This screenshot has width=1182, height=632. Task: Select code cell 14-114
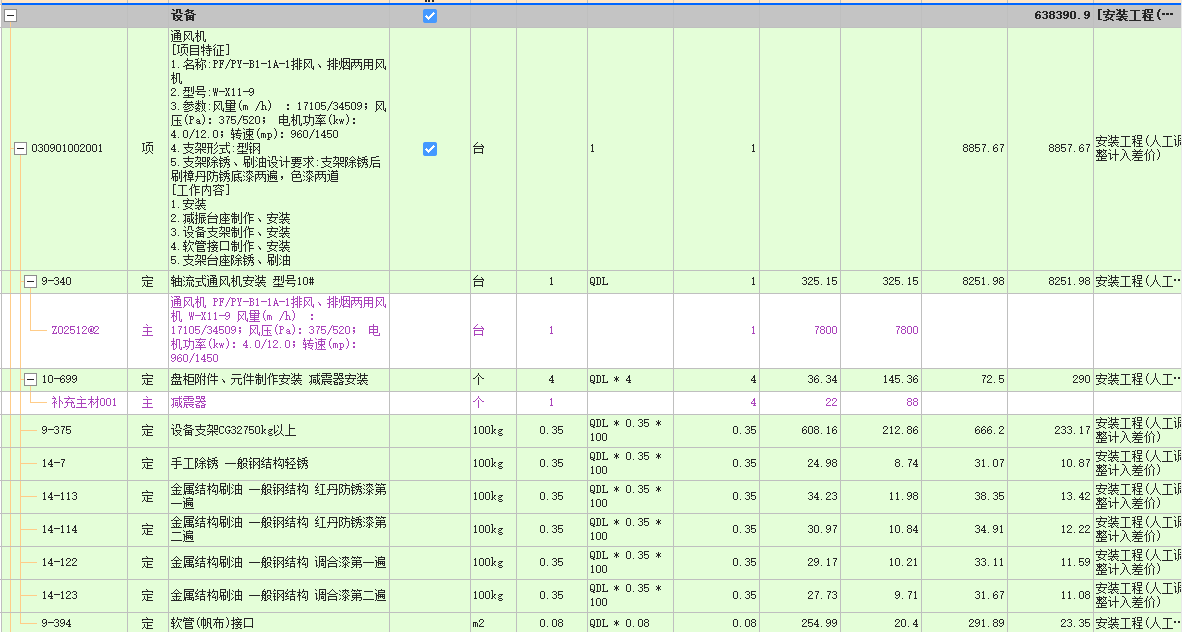click(59, 529)
